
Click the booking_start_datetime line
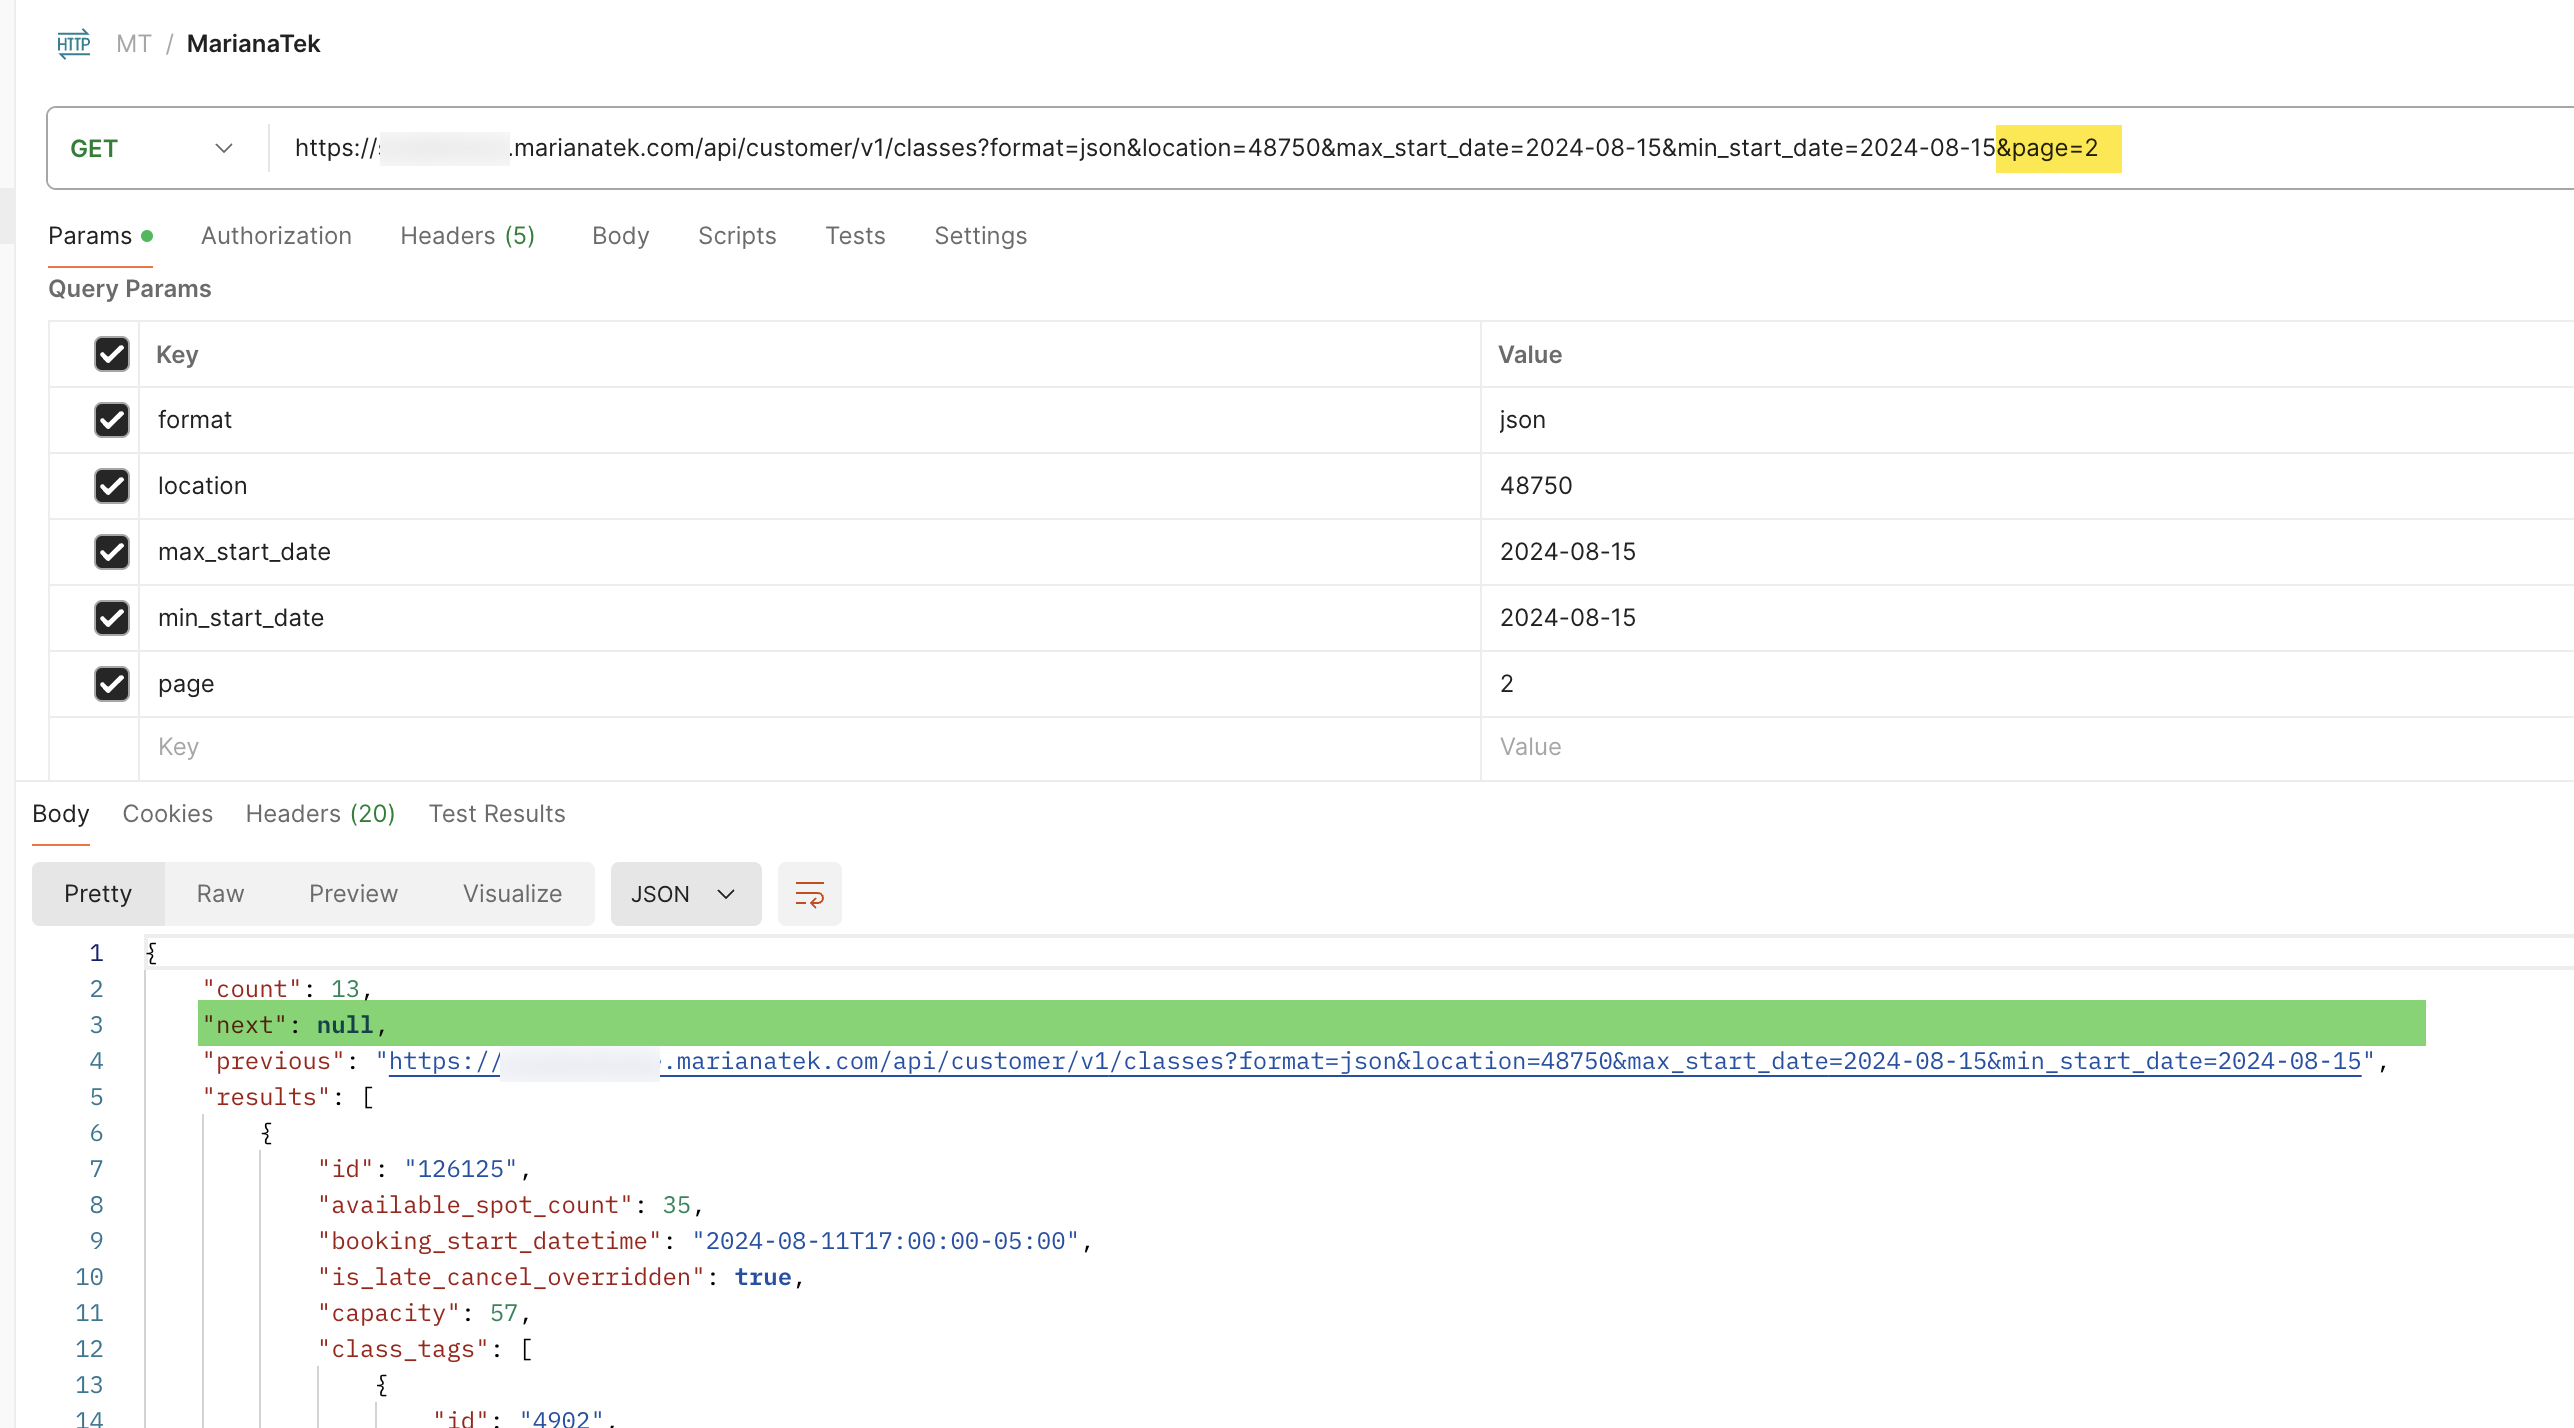point(705,1242)
